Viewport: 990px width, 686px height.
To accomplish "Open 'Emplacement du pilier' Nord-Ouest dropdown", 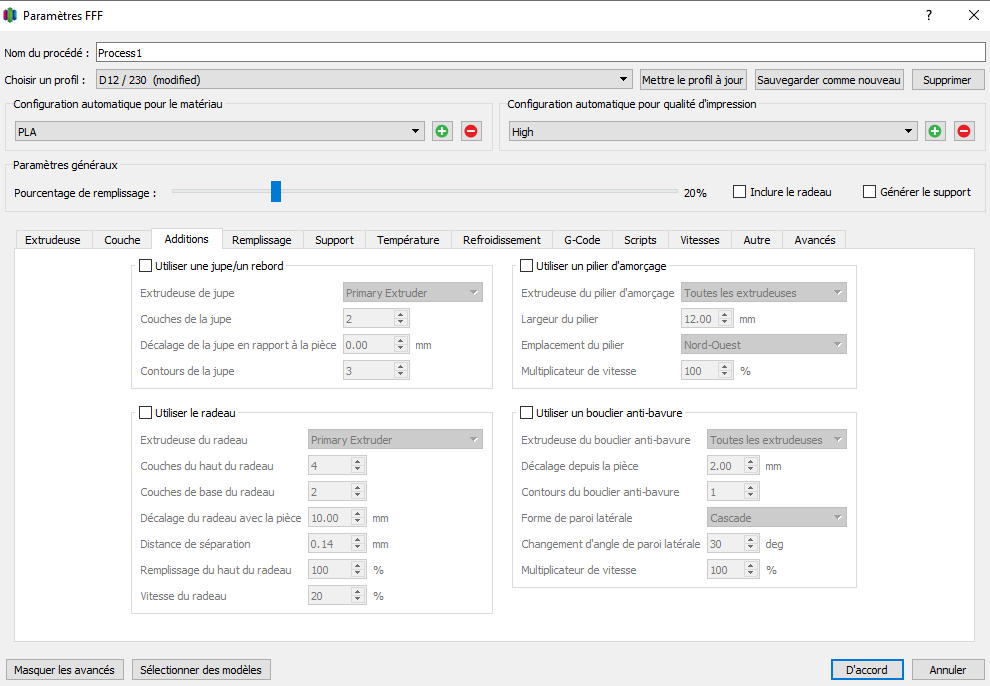I will (763, 345).
